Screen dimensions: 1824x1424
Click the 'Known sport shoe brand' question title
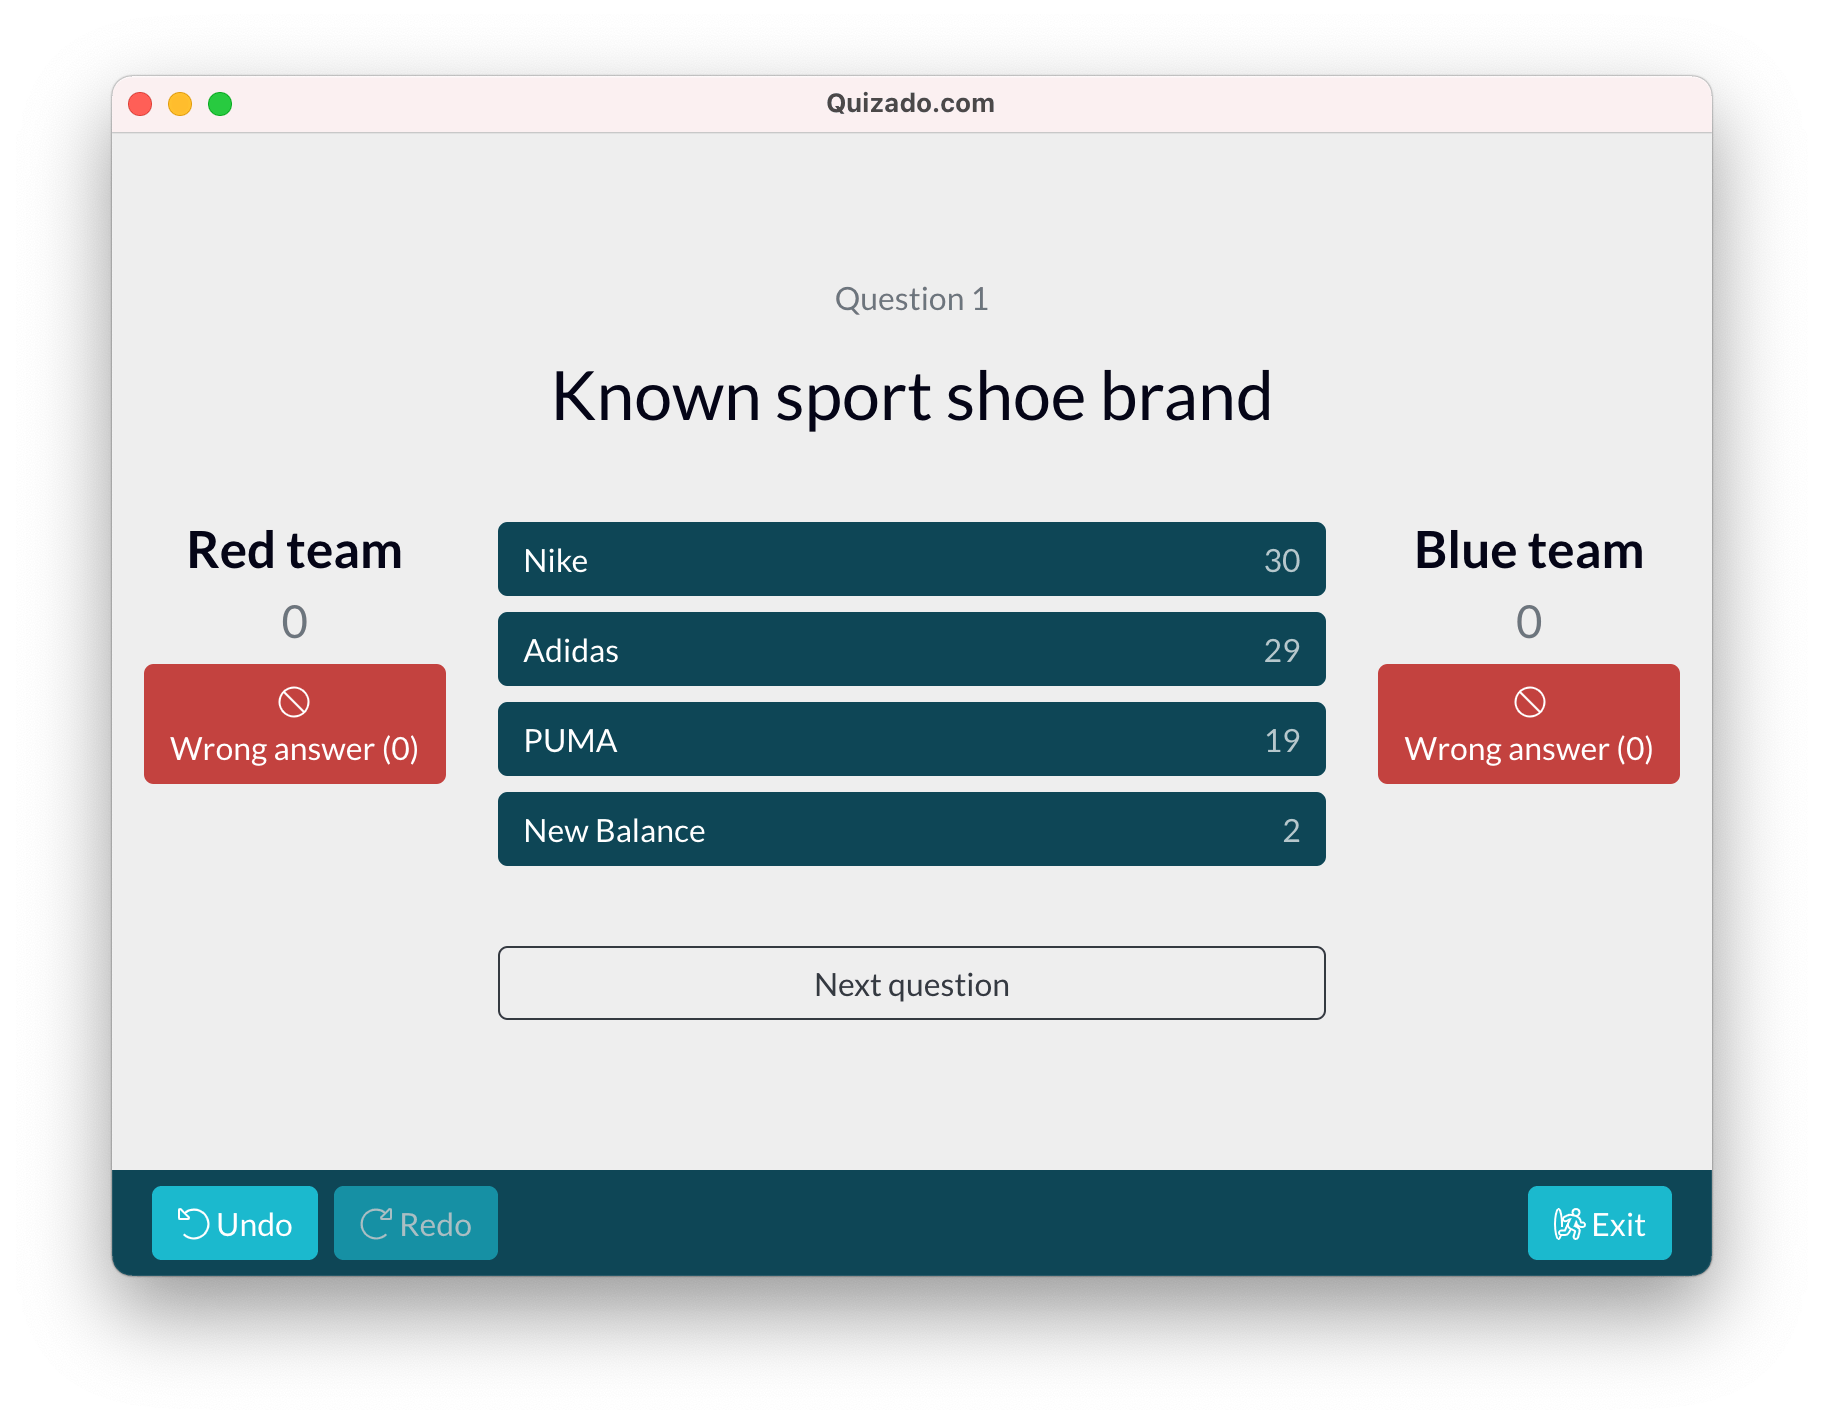pos(911,397)
